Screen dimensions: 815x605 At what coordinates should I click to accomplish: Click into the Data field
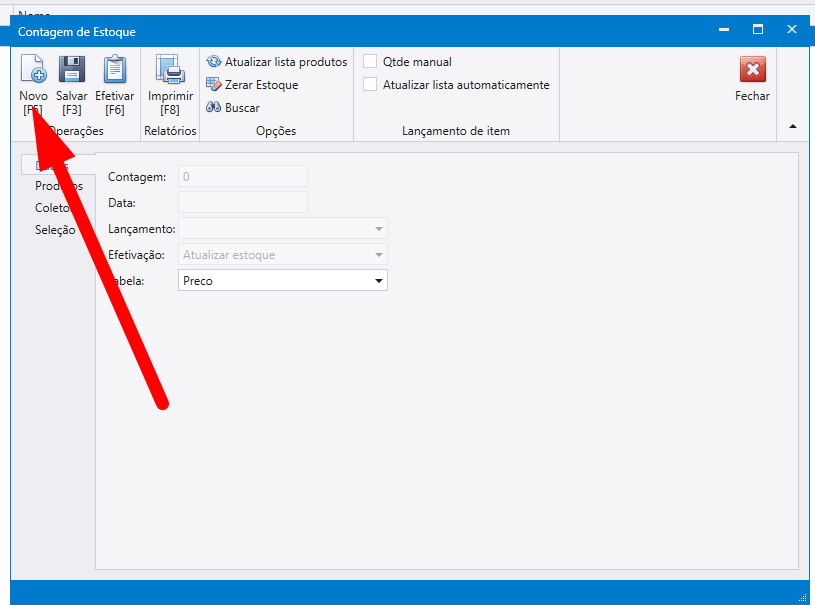(242, 202)
